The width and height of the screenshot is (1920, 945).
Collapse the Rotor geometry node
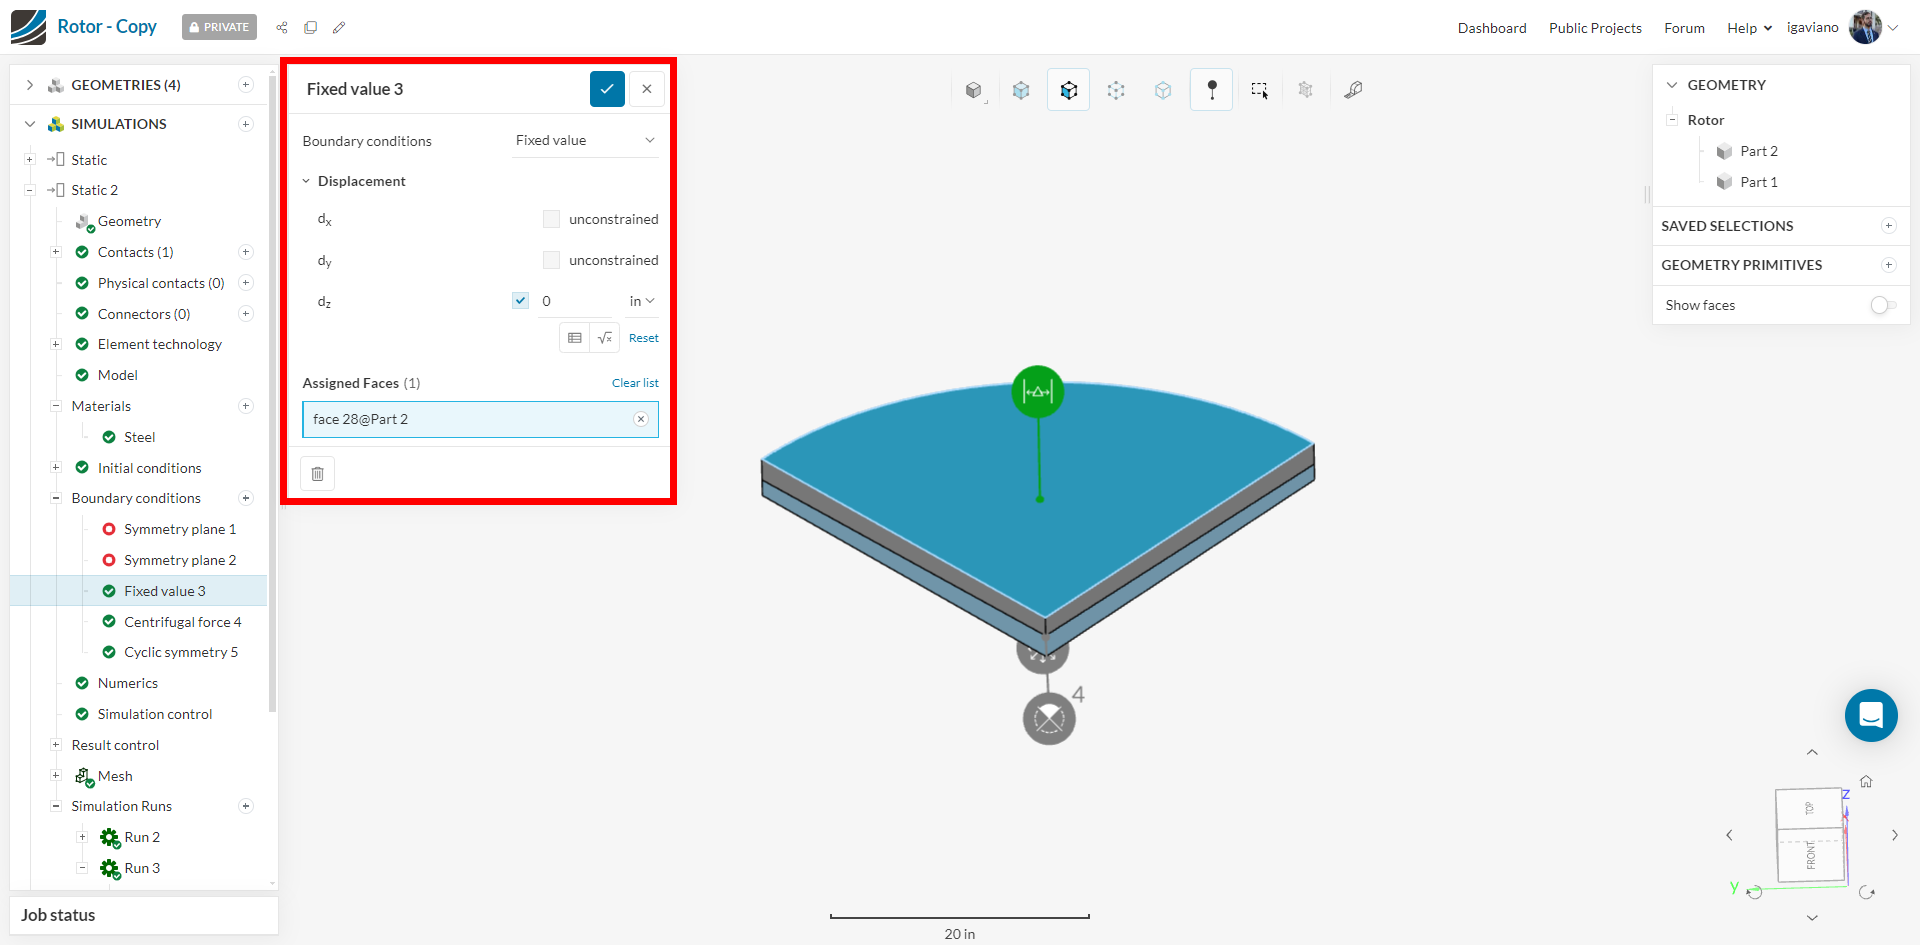tap(1672, 120)
